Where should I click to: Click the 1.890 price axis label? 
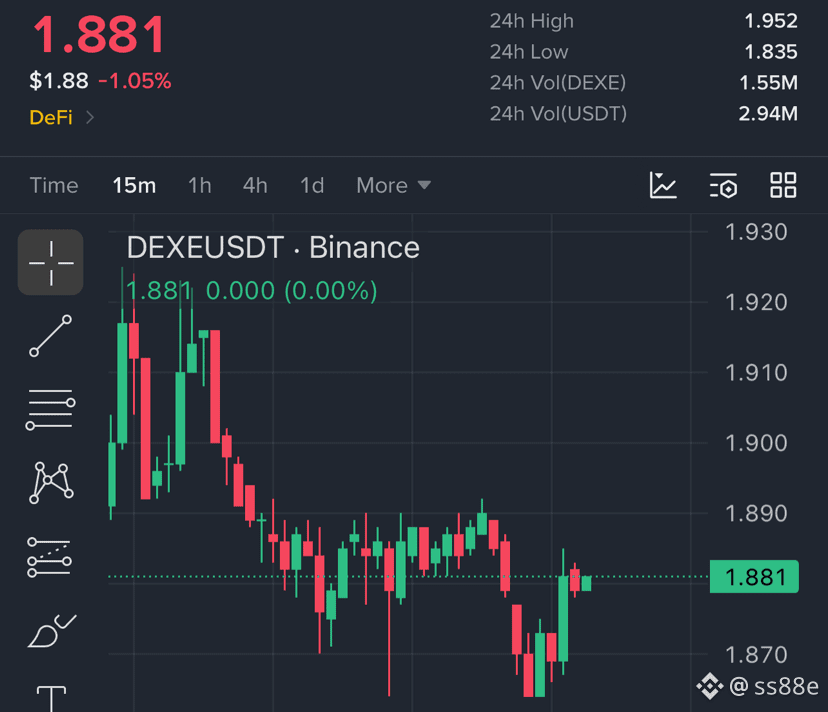pyautogui.click(x=756, y=513)
